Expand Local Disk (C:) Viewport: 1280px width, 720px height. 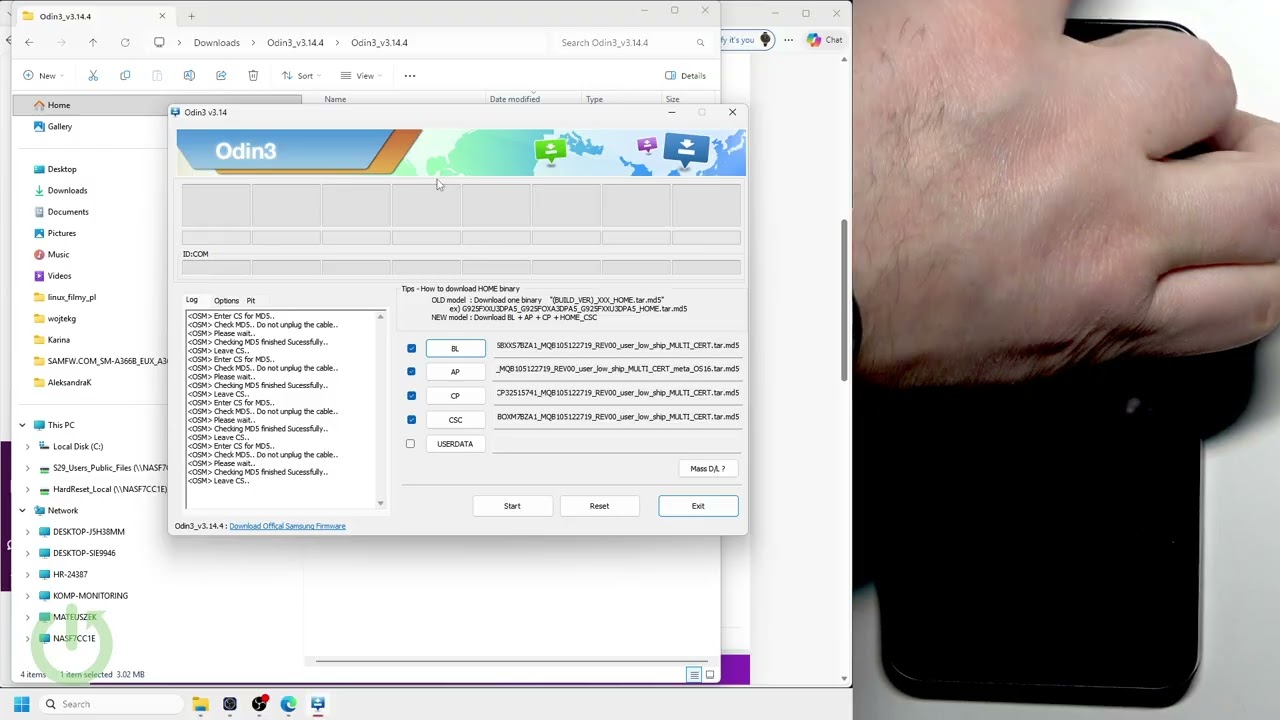(x=27, y=447)
